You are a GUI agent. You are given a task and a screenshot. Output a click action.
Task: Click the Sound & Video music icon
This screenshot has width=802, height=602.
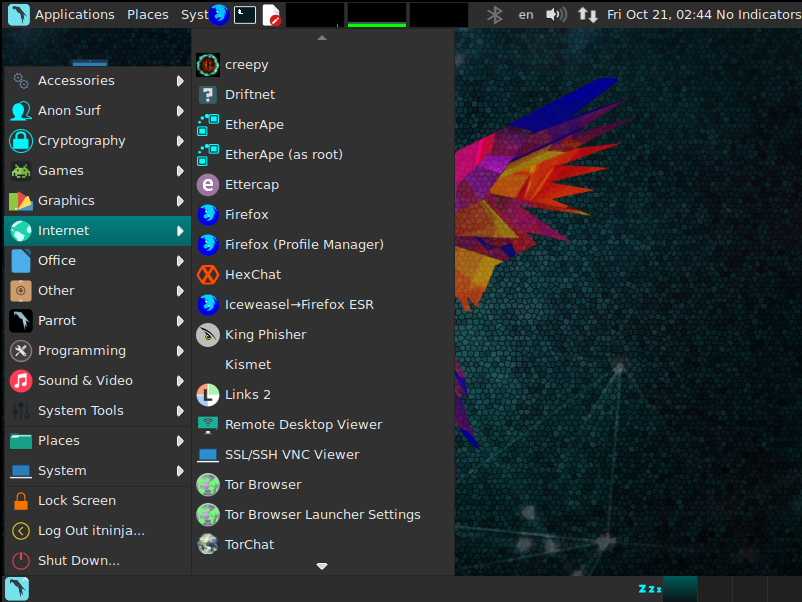click(x=20, y=381)
